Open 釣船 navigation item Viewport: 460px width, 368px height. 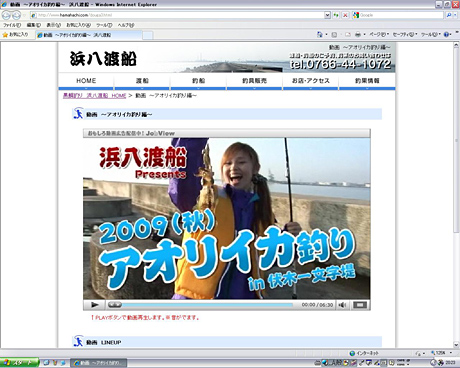[x=198, y=81]
